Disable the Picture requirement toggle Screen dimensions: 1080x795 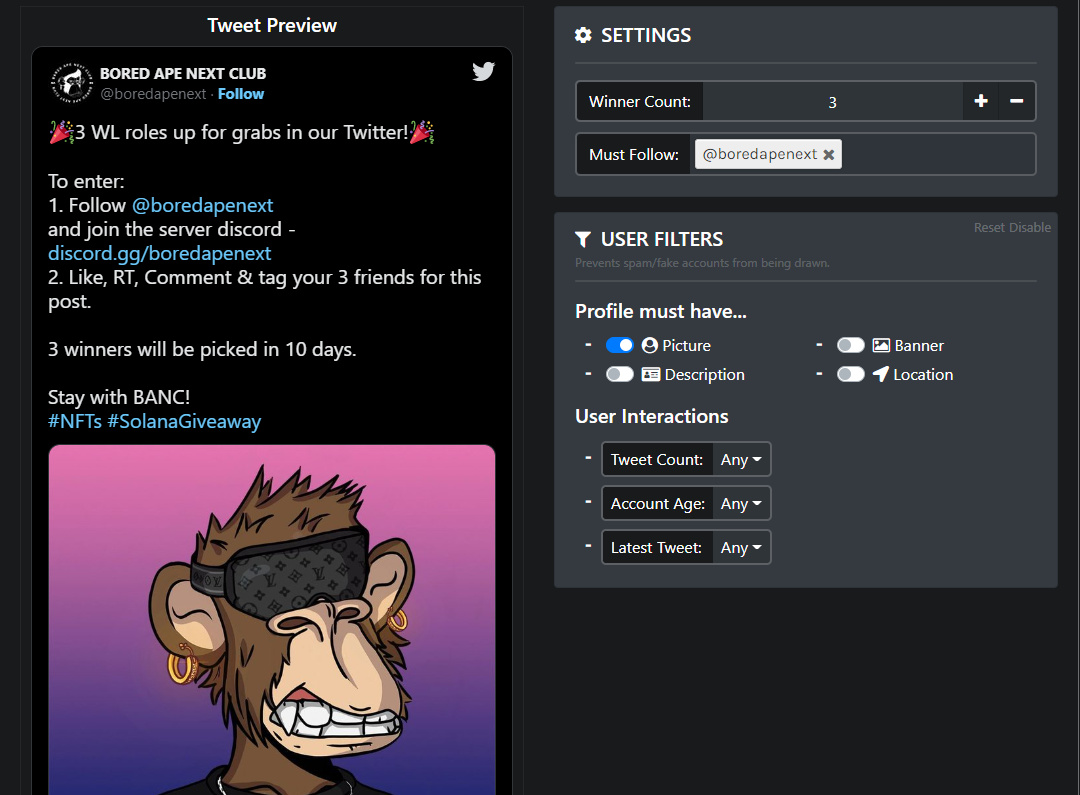click(x=620, y=344)
